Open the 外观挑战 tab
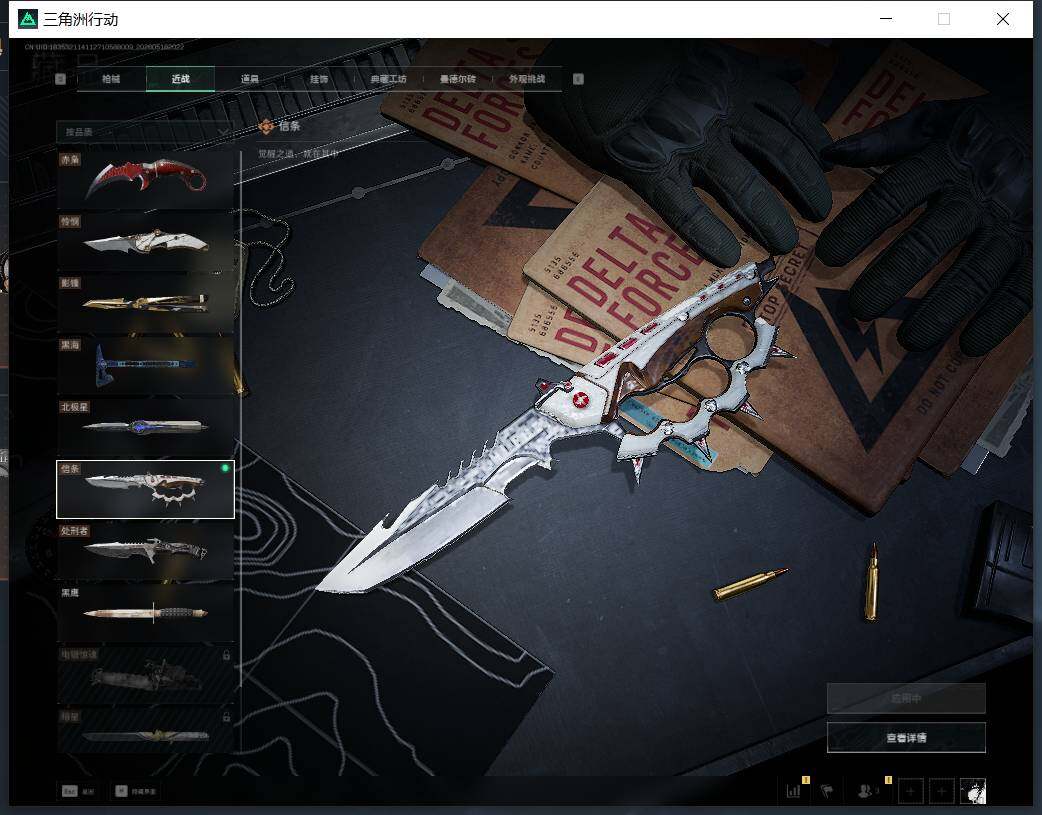This screenshot has height=815, width=1042. click(x=526, y=79)
